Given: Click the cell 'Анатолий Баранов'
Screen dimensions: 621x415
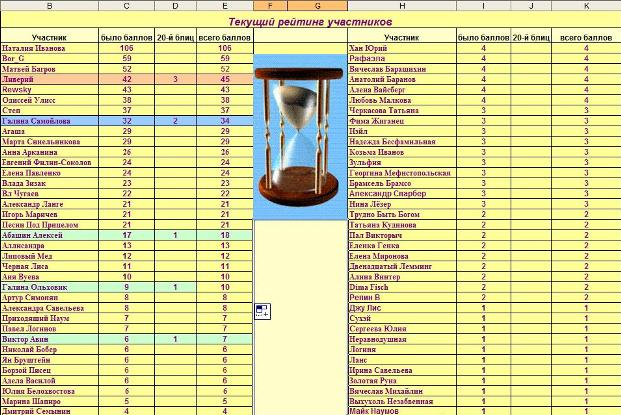Looking at the screenshot, I should (402, 79).
